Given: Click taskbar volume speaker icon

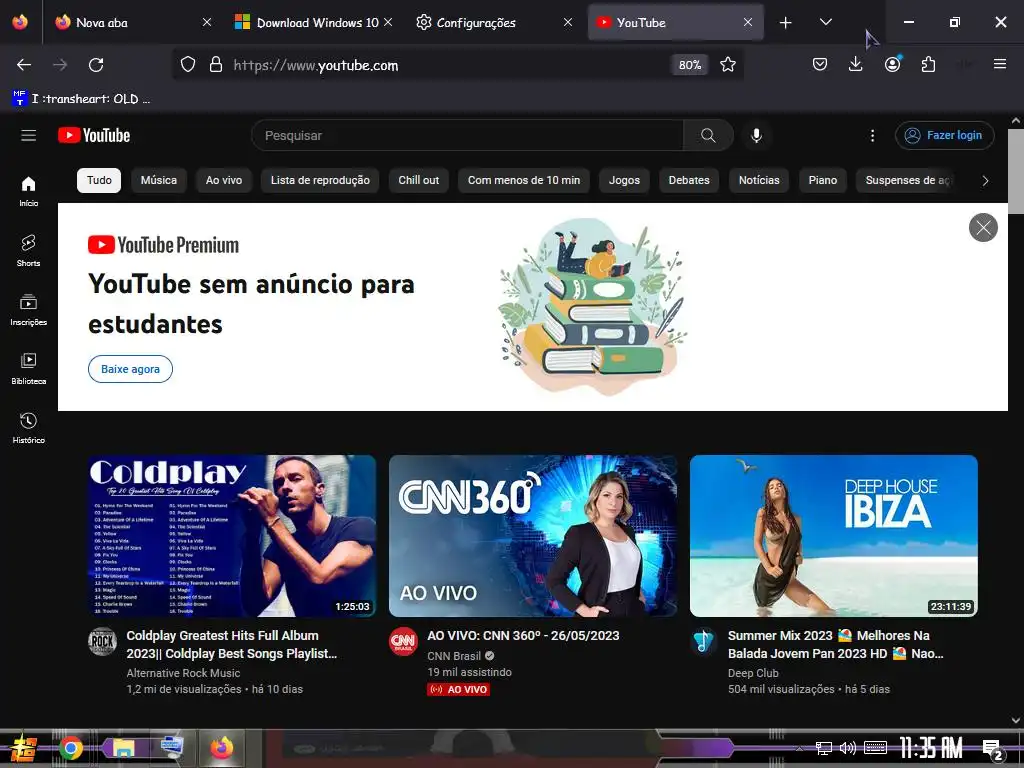Looking at the screenshot, I should coord(848,748).
